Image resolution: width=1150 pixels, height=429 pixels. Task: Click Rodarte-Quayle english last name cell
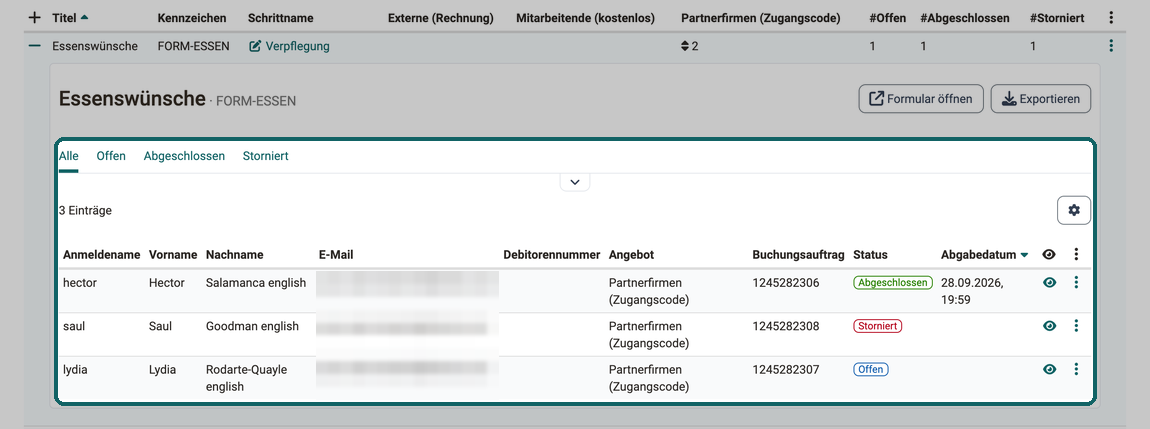(x=246, y=378)
